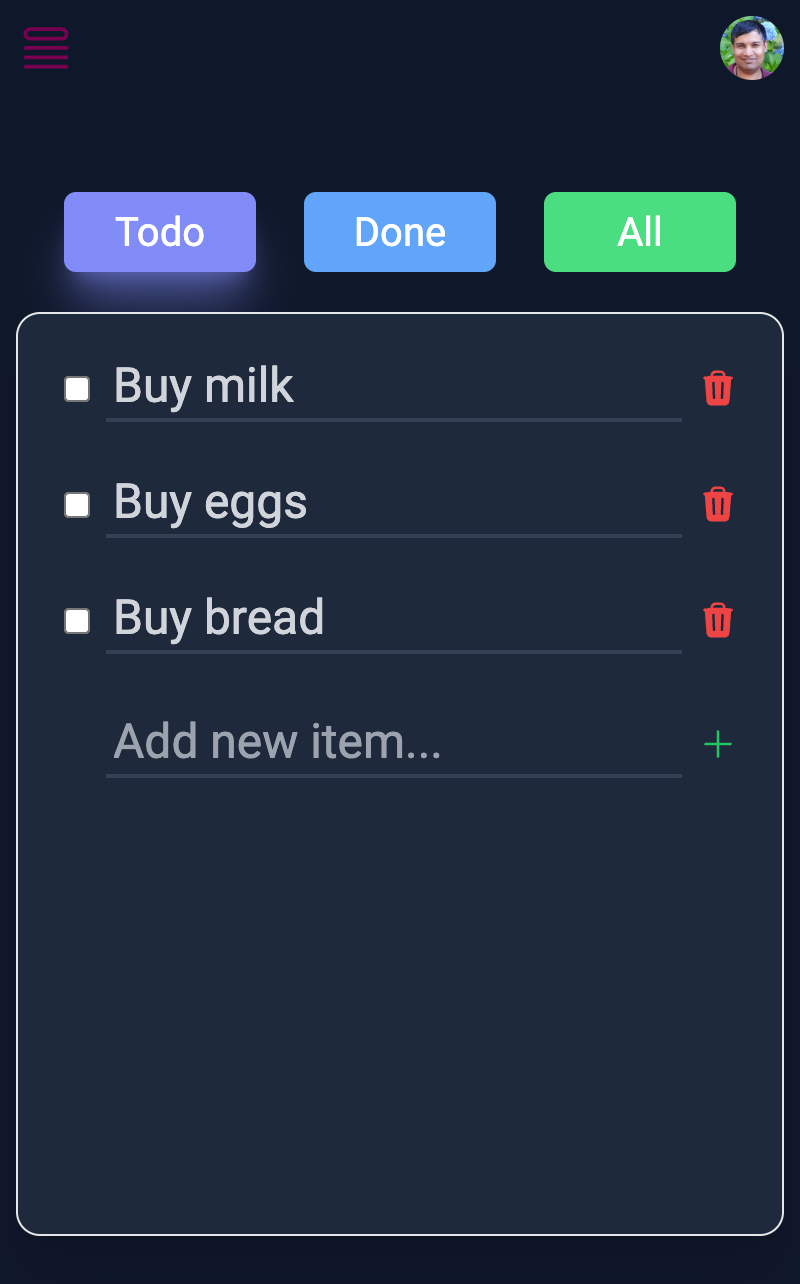Screen dimensions: 800x1284
Task: Mark Buy bread as done
Action: click(x=77, y=621)
